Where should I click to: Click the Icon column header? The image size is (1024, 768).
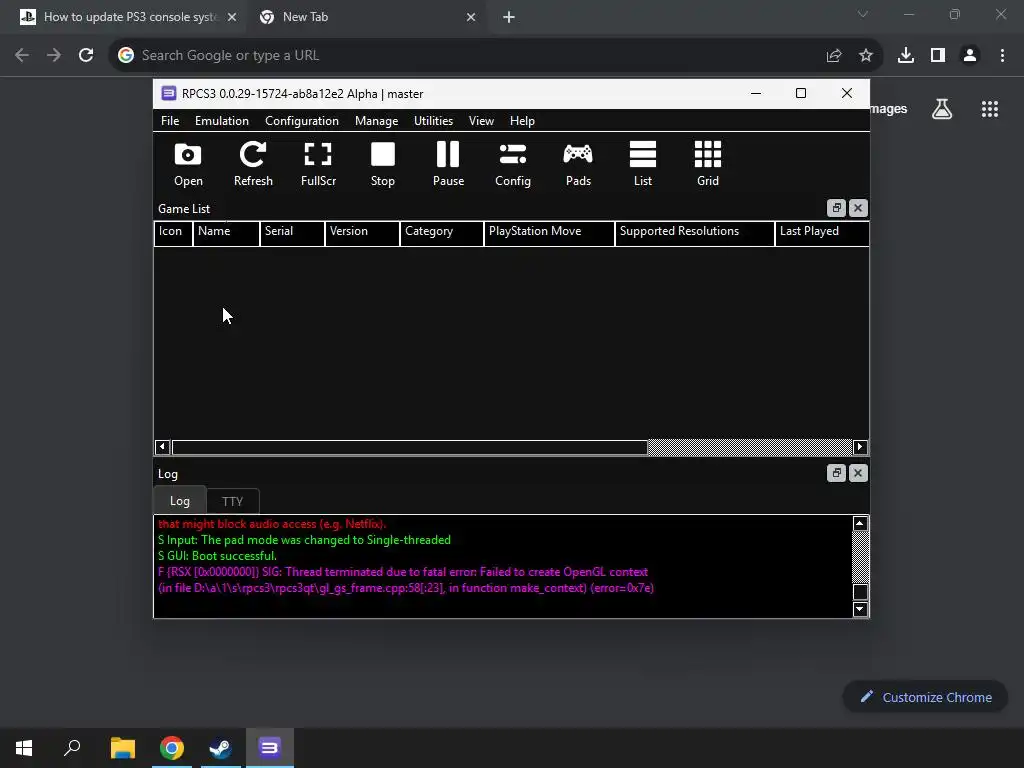(x=173, y=233)
